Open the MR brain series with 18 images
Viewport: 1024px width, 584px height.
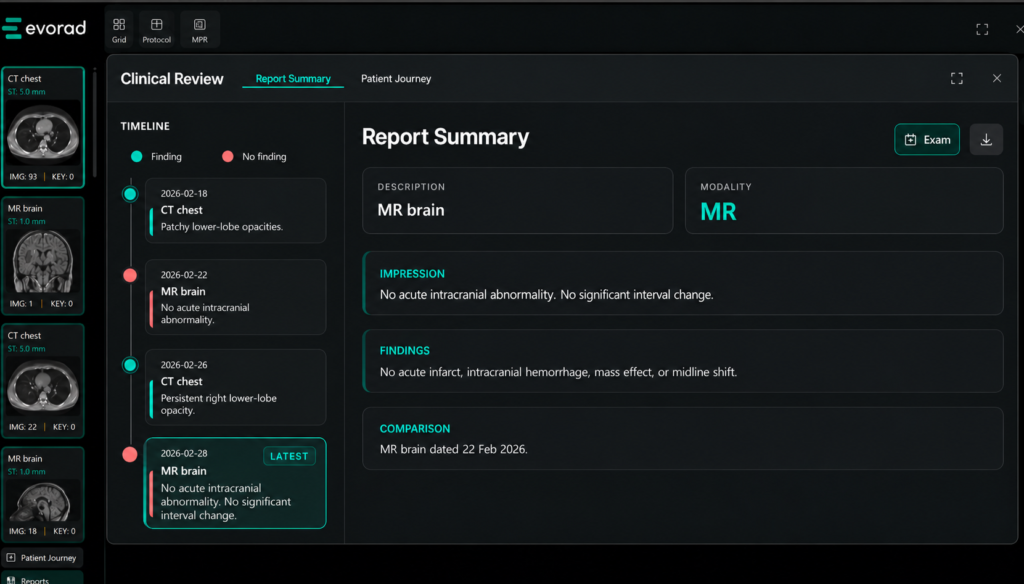point(43,495)
